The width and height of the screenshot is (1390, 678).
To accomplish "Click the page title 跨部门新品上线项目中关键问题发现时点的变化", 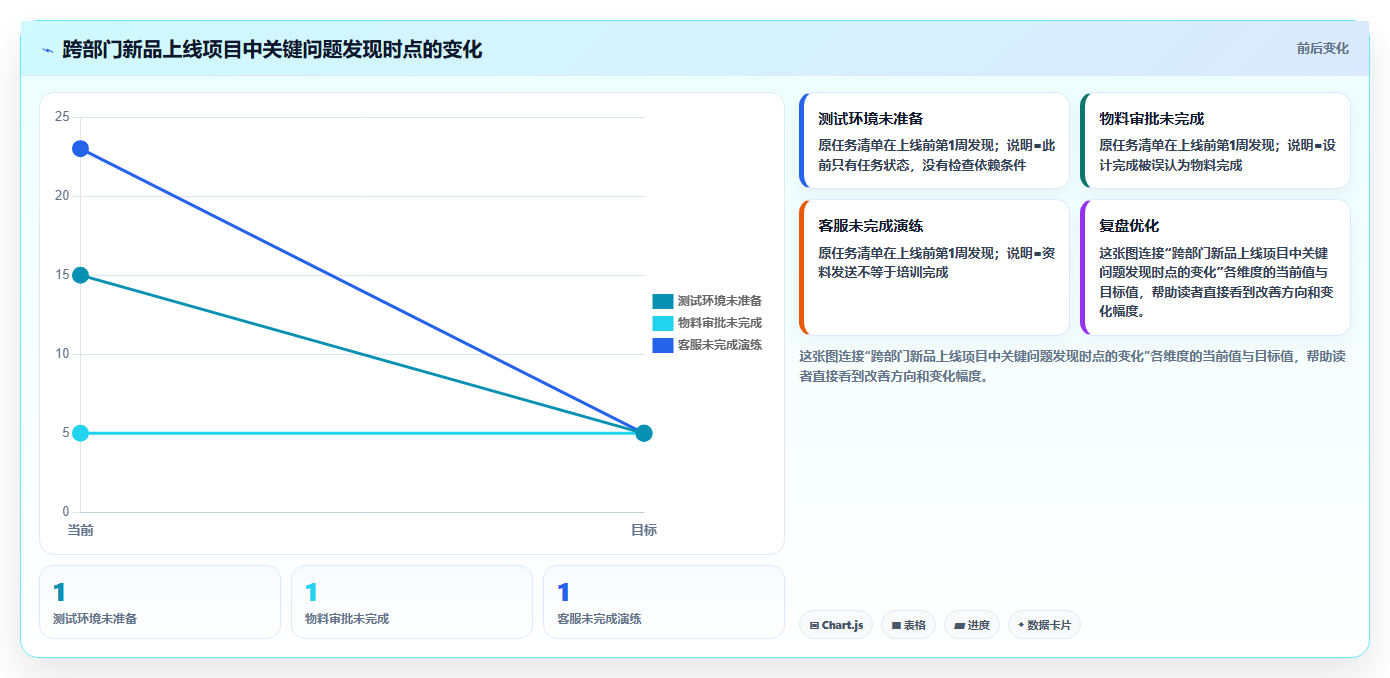I will click(x=272, y=50).
